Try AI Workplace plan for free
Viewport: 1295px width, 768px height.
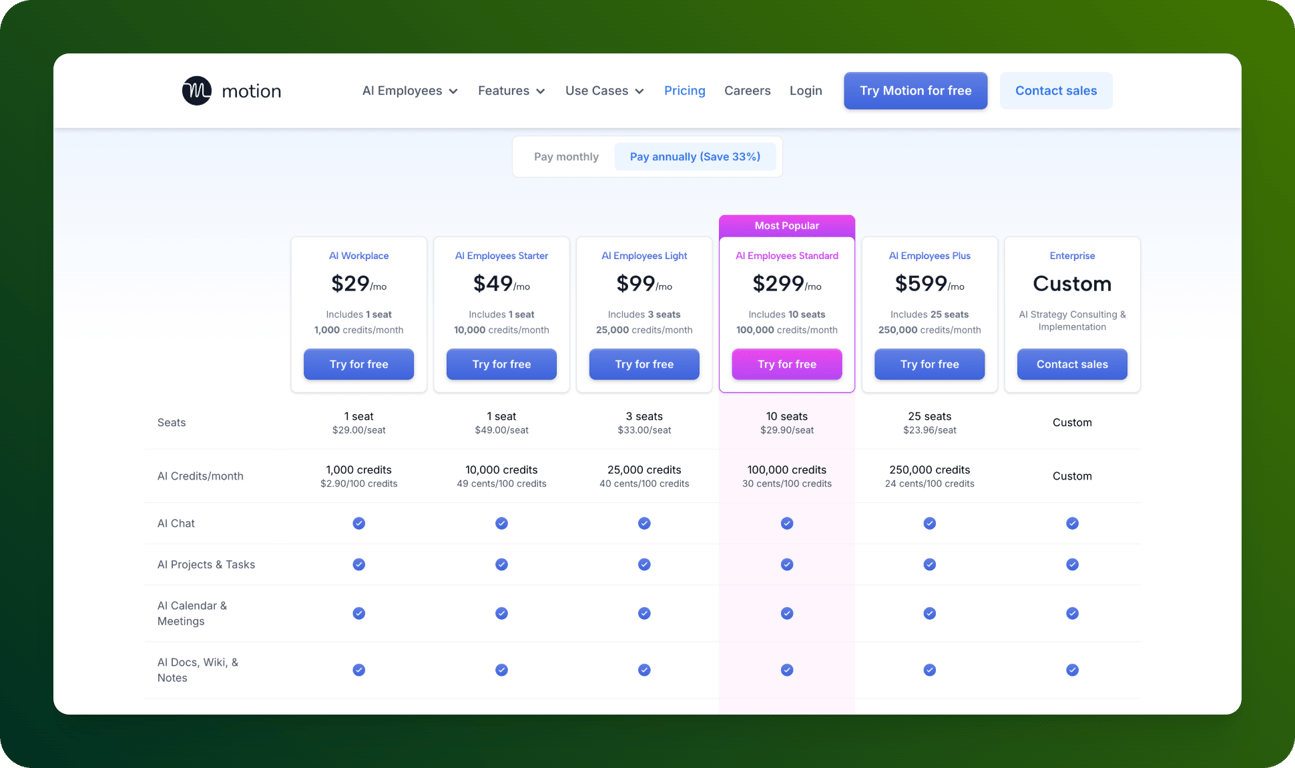359,364
